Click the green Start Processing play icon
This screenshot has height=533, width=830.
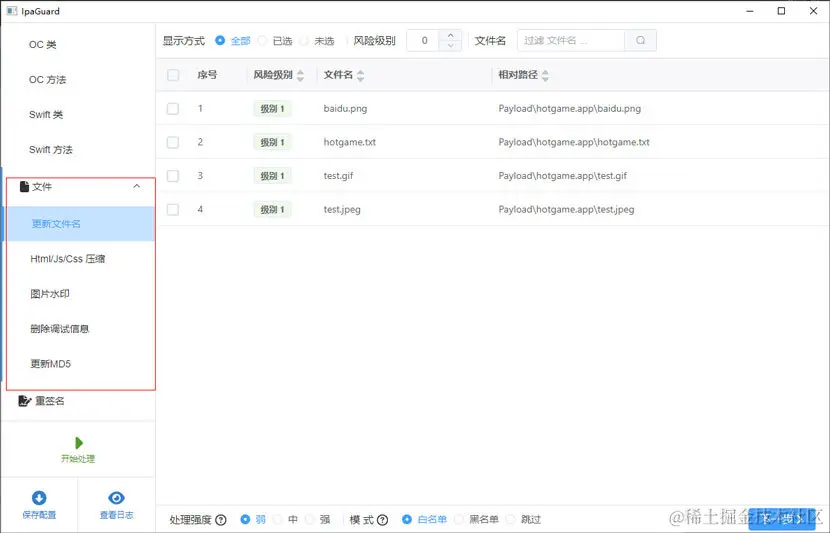point(79,442)
